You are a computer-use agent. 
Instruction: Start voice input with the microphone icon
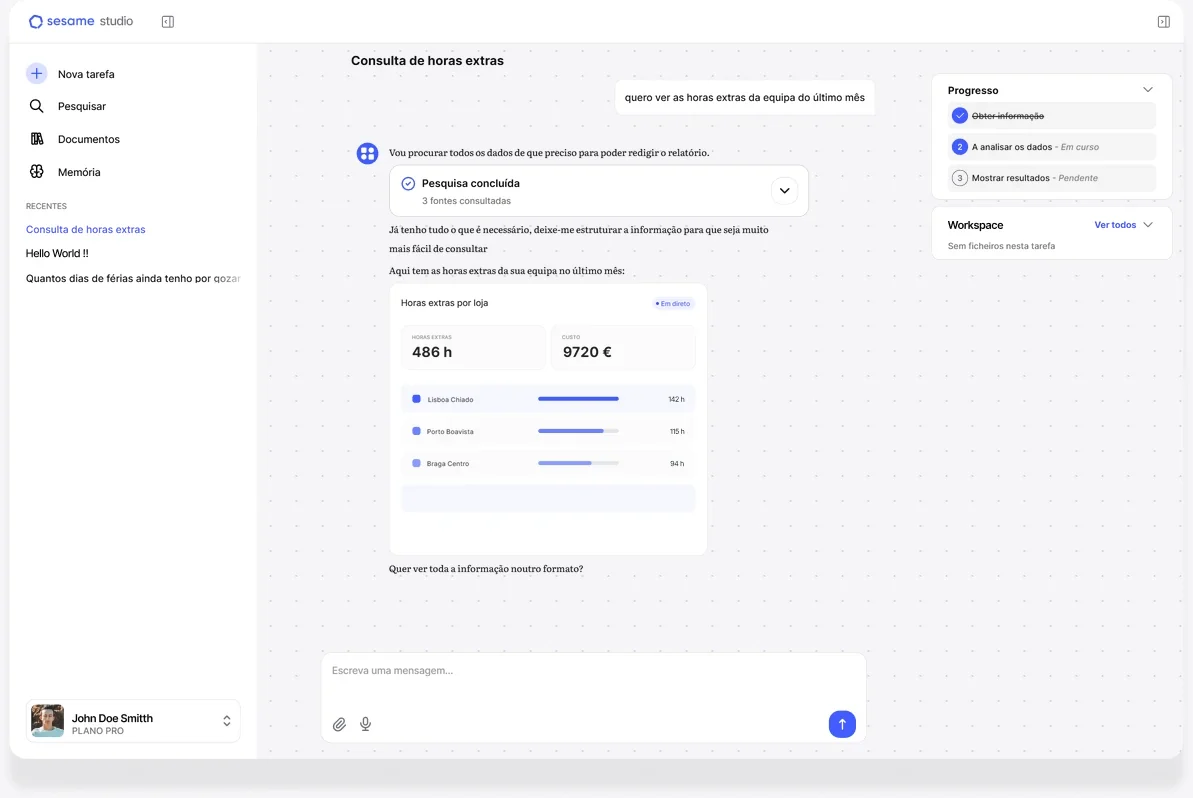point(365,724)
